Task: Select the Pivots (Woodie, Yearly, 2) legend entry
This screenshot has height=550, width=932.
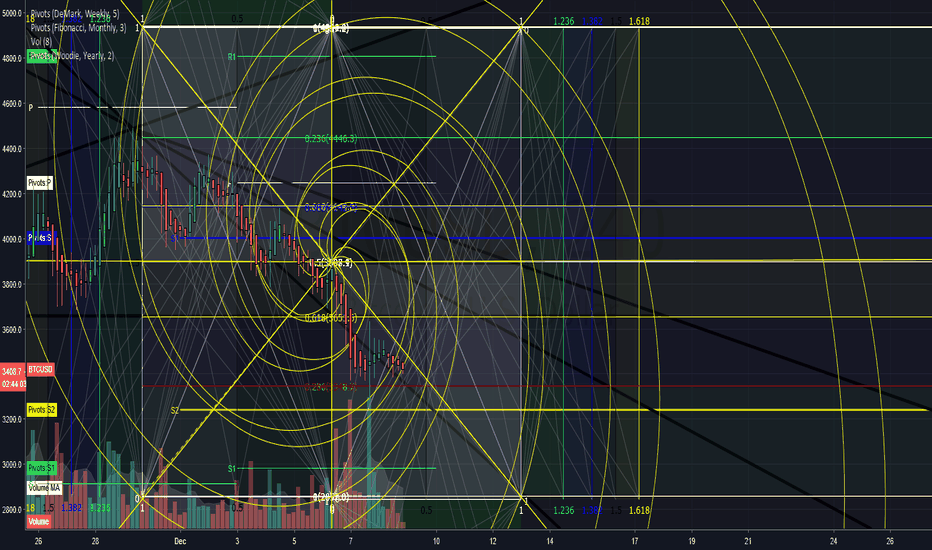Action: (71, 56)
